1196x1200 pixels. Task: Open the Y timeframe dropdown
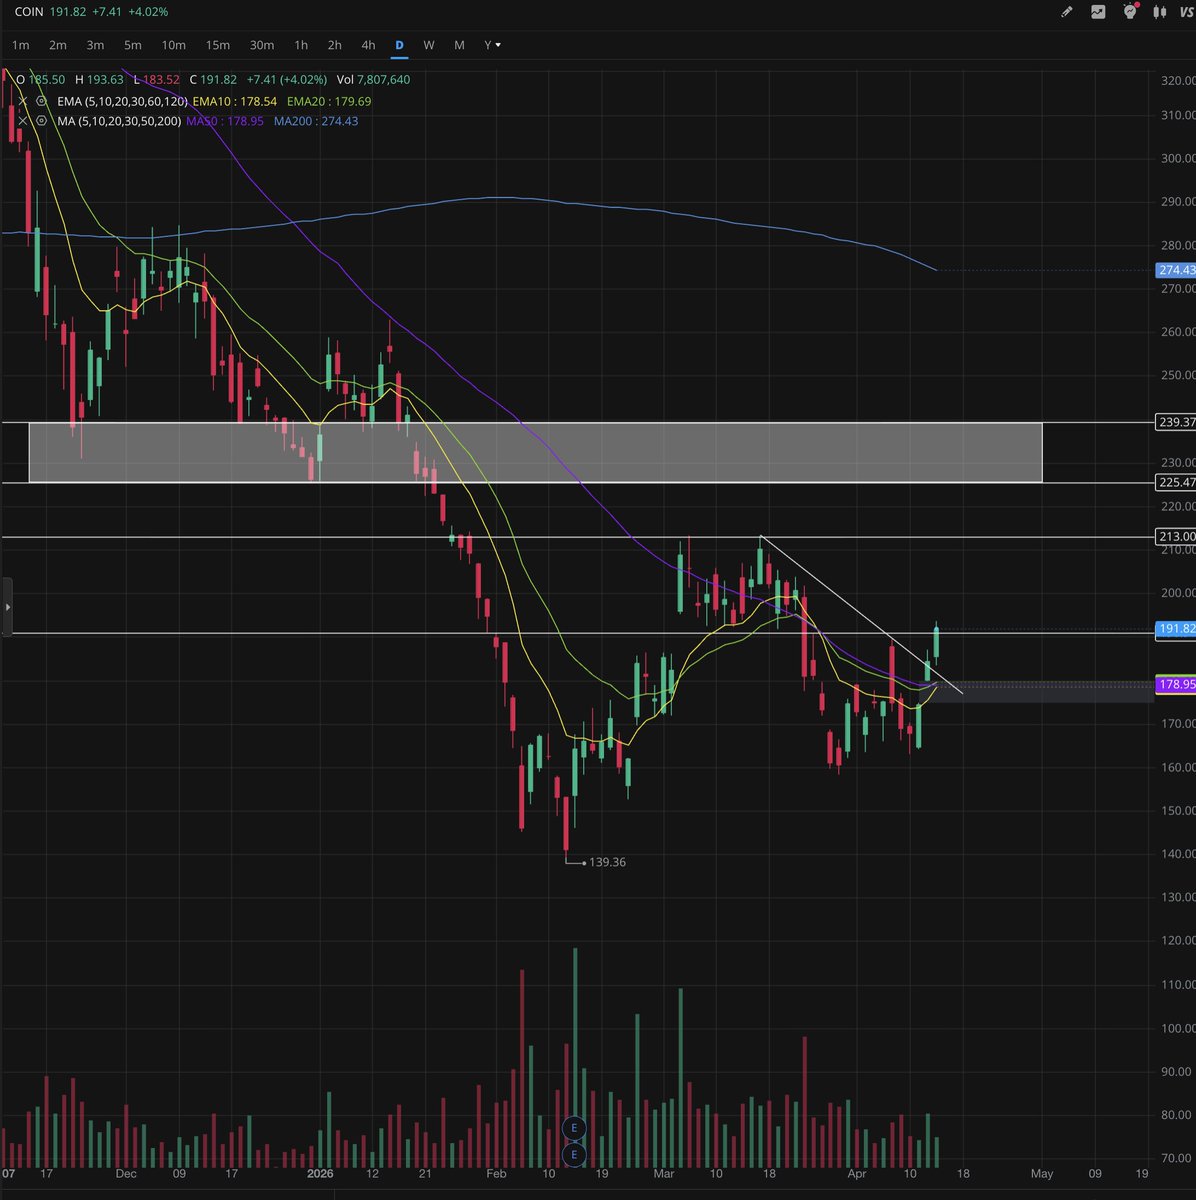pyautogui.click(x=492, y=45)
